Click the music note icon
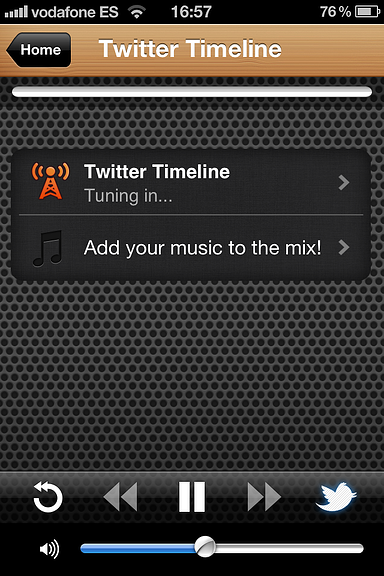This screenshot has width=384, height=576. click(48, 248)
